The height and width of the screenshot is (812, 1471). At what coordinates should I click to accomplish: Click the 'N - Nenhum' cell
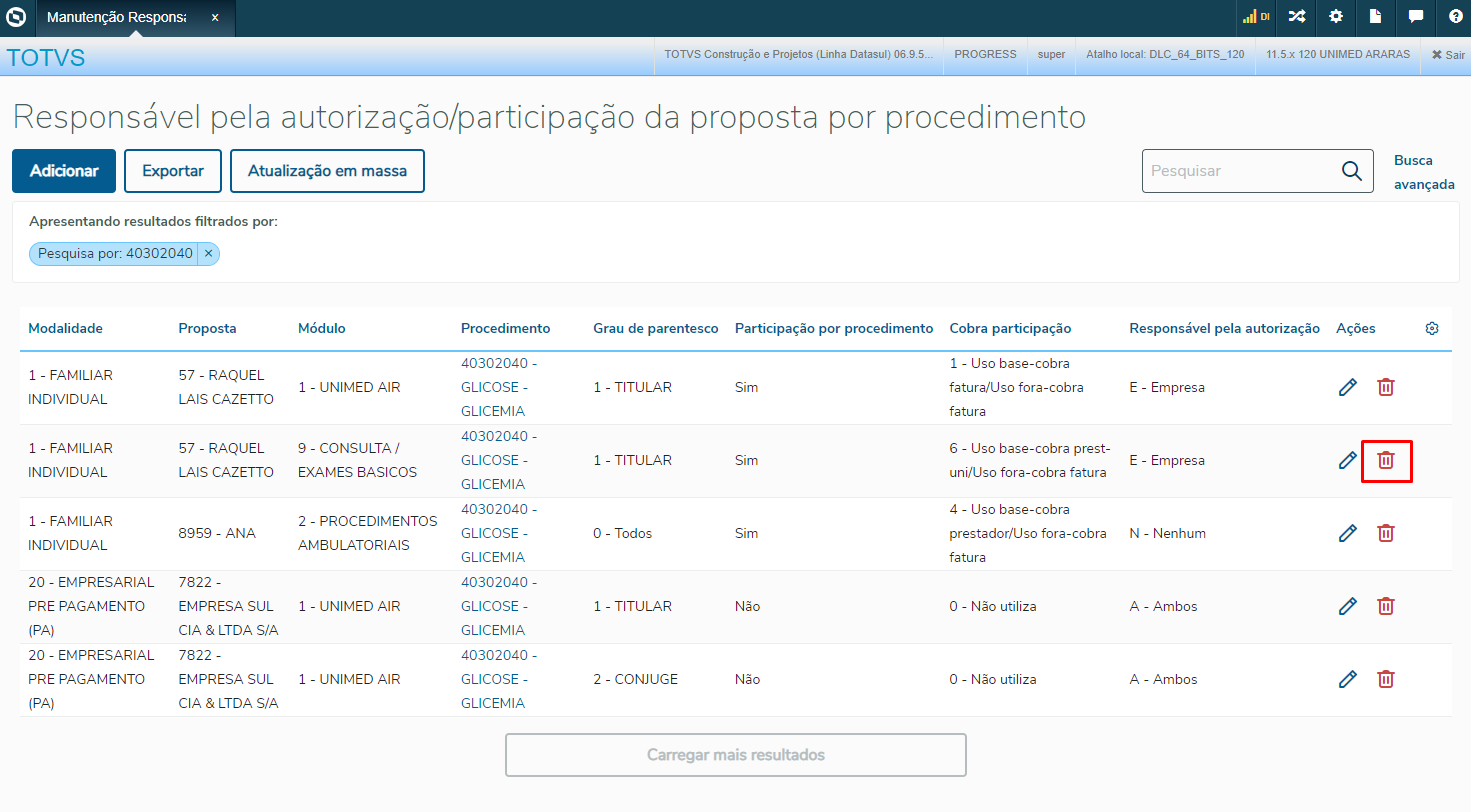[x=1168, y=534]
